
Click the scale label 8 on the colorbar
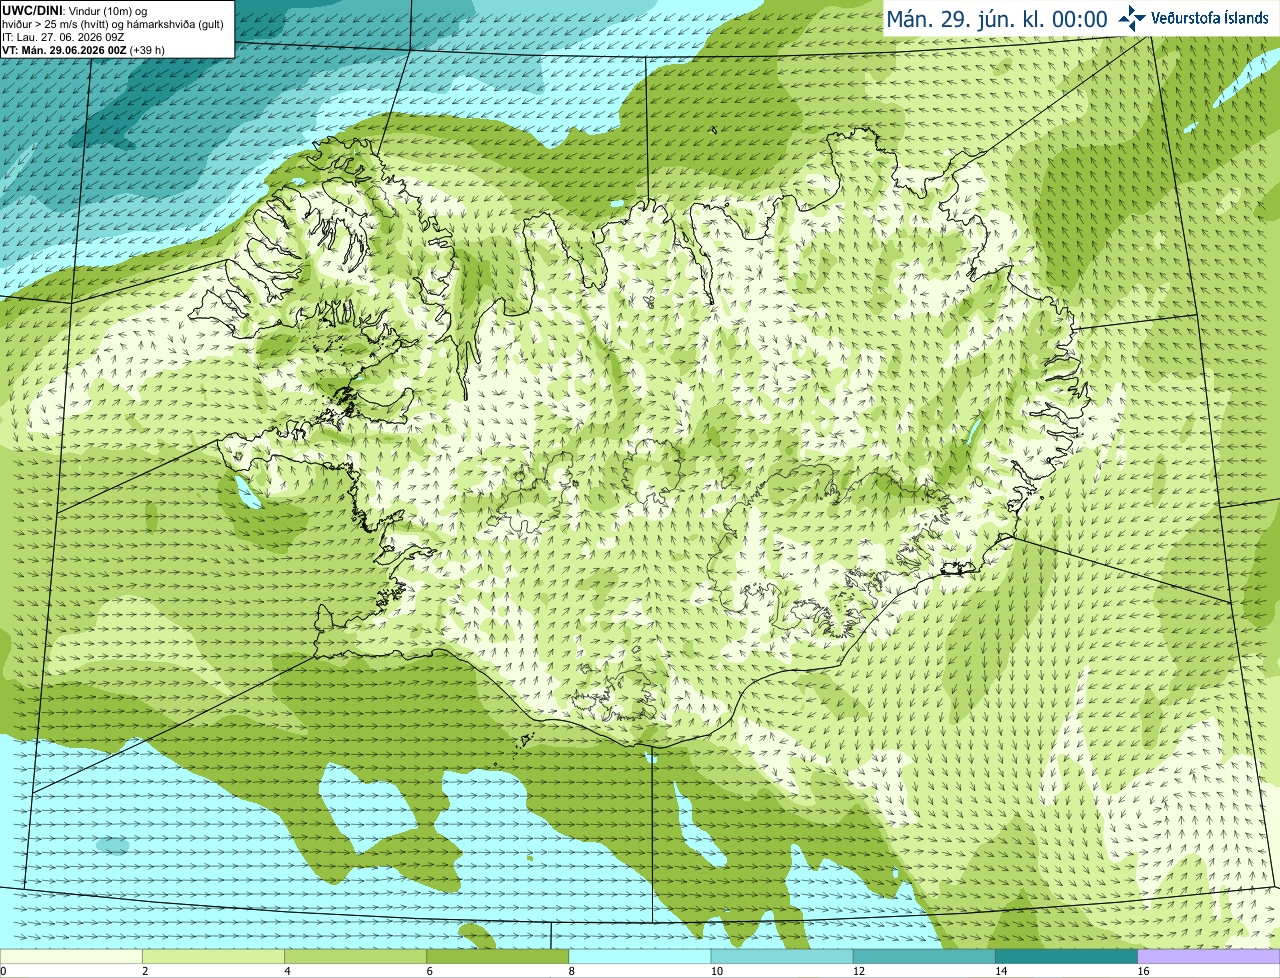pos(572,971)
